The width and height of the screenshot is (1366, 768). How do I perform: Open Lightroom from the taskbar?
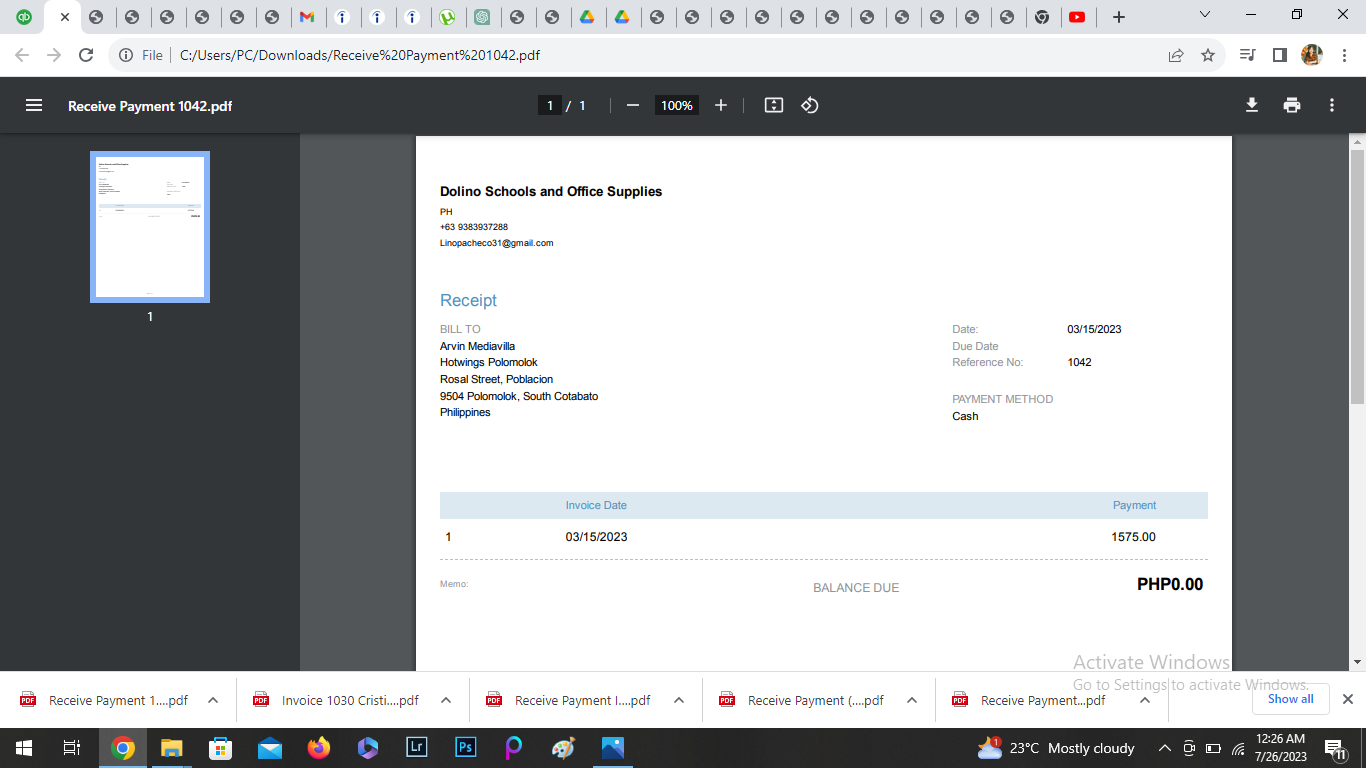click(416, 748)
